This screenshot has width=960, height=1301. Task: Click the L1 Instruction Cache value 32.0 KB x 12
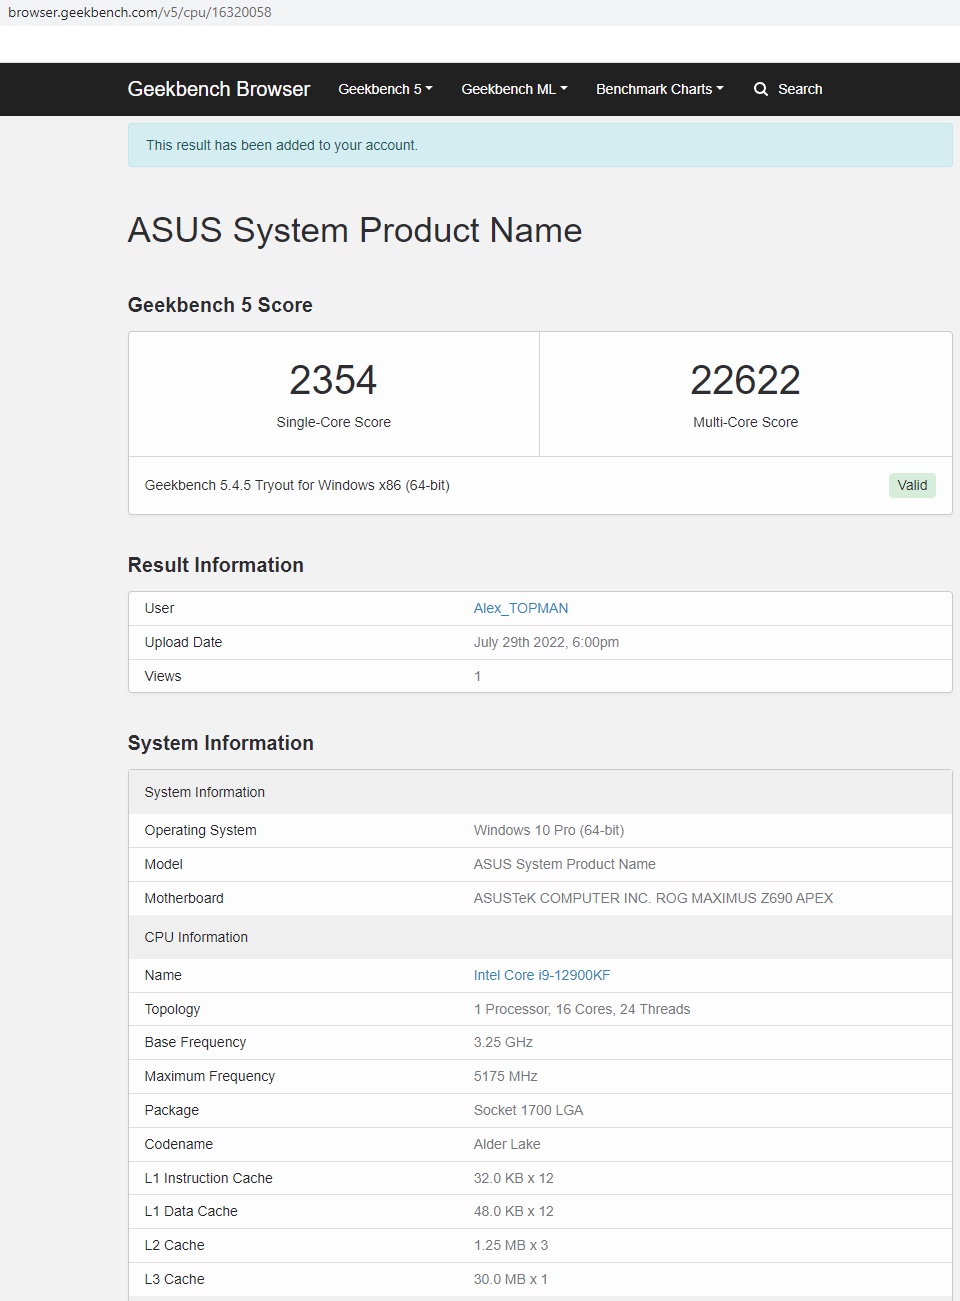pos(514,1178)
